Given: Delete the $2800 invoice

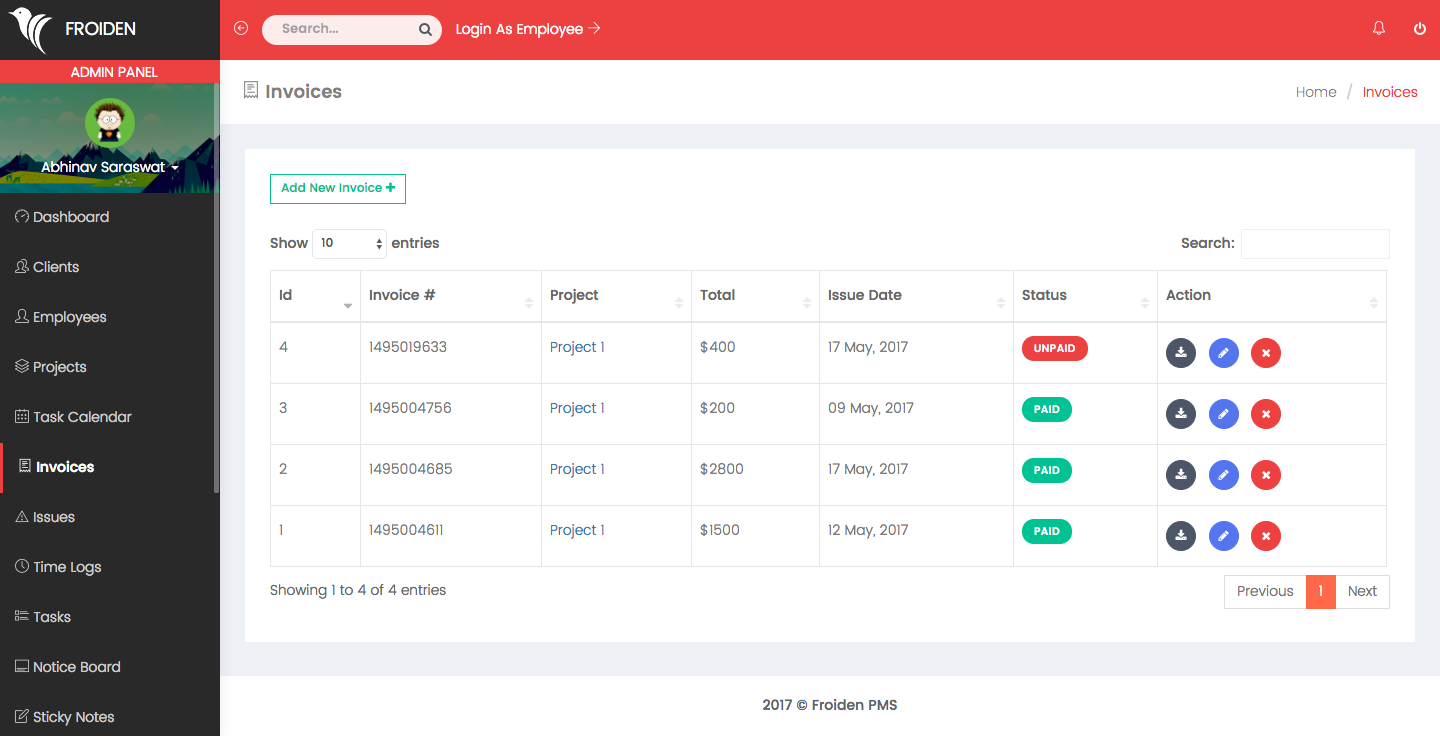Looking at the screenshot, I should (1265, 475).
